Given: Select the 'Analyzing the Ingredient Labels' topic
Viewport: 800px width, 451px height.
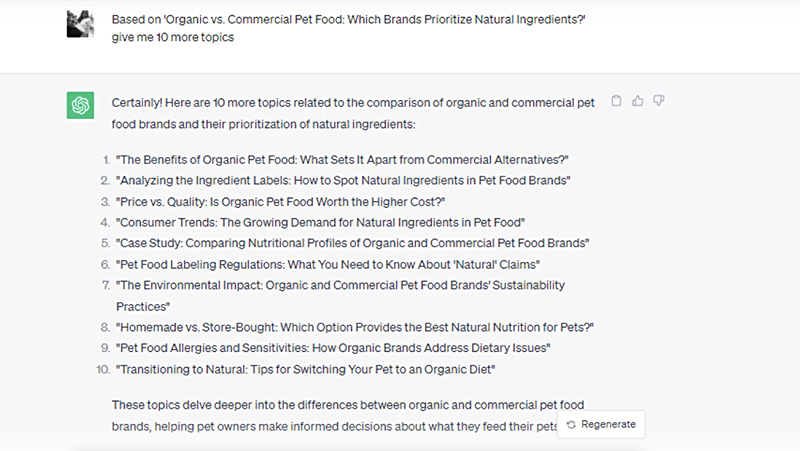Looking at the screenshot, I should pos(343,180).
